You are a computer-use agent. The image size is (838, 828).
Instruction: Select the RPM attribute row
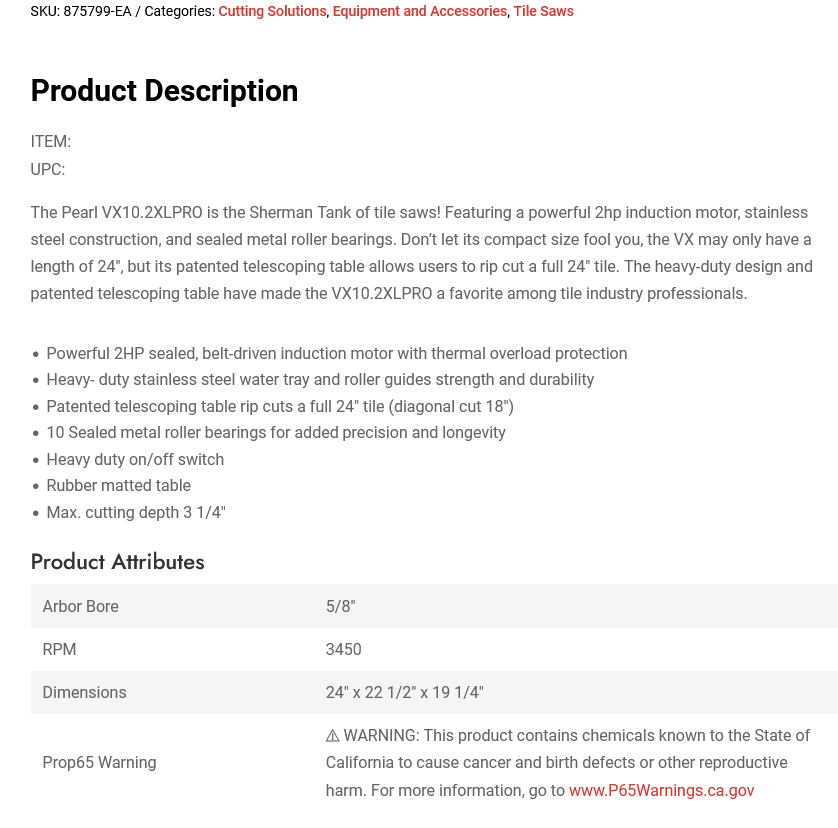pos(434,649)
